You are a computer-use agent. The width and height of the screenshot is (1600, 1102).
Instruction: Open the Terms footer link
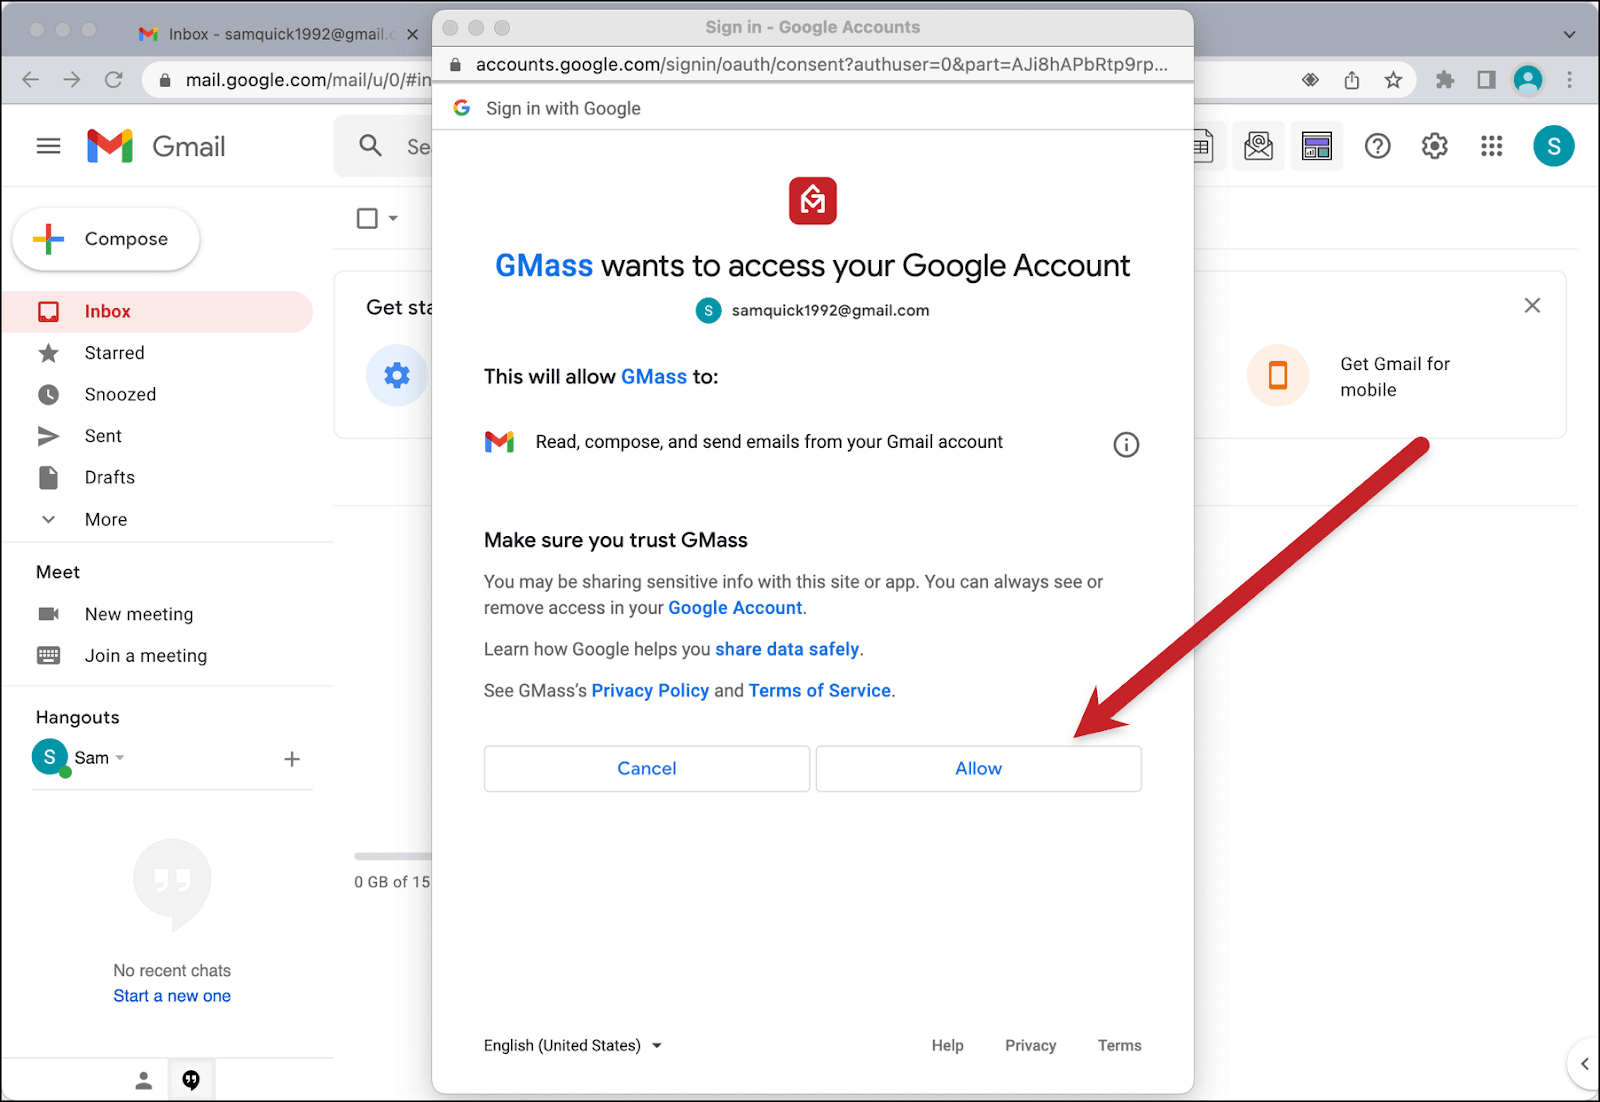click(x=1119, y=1045)
